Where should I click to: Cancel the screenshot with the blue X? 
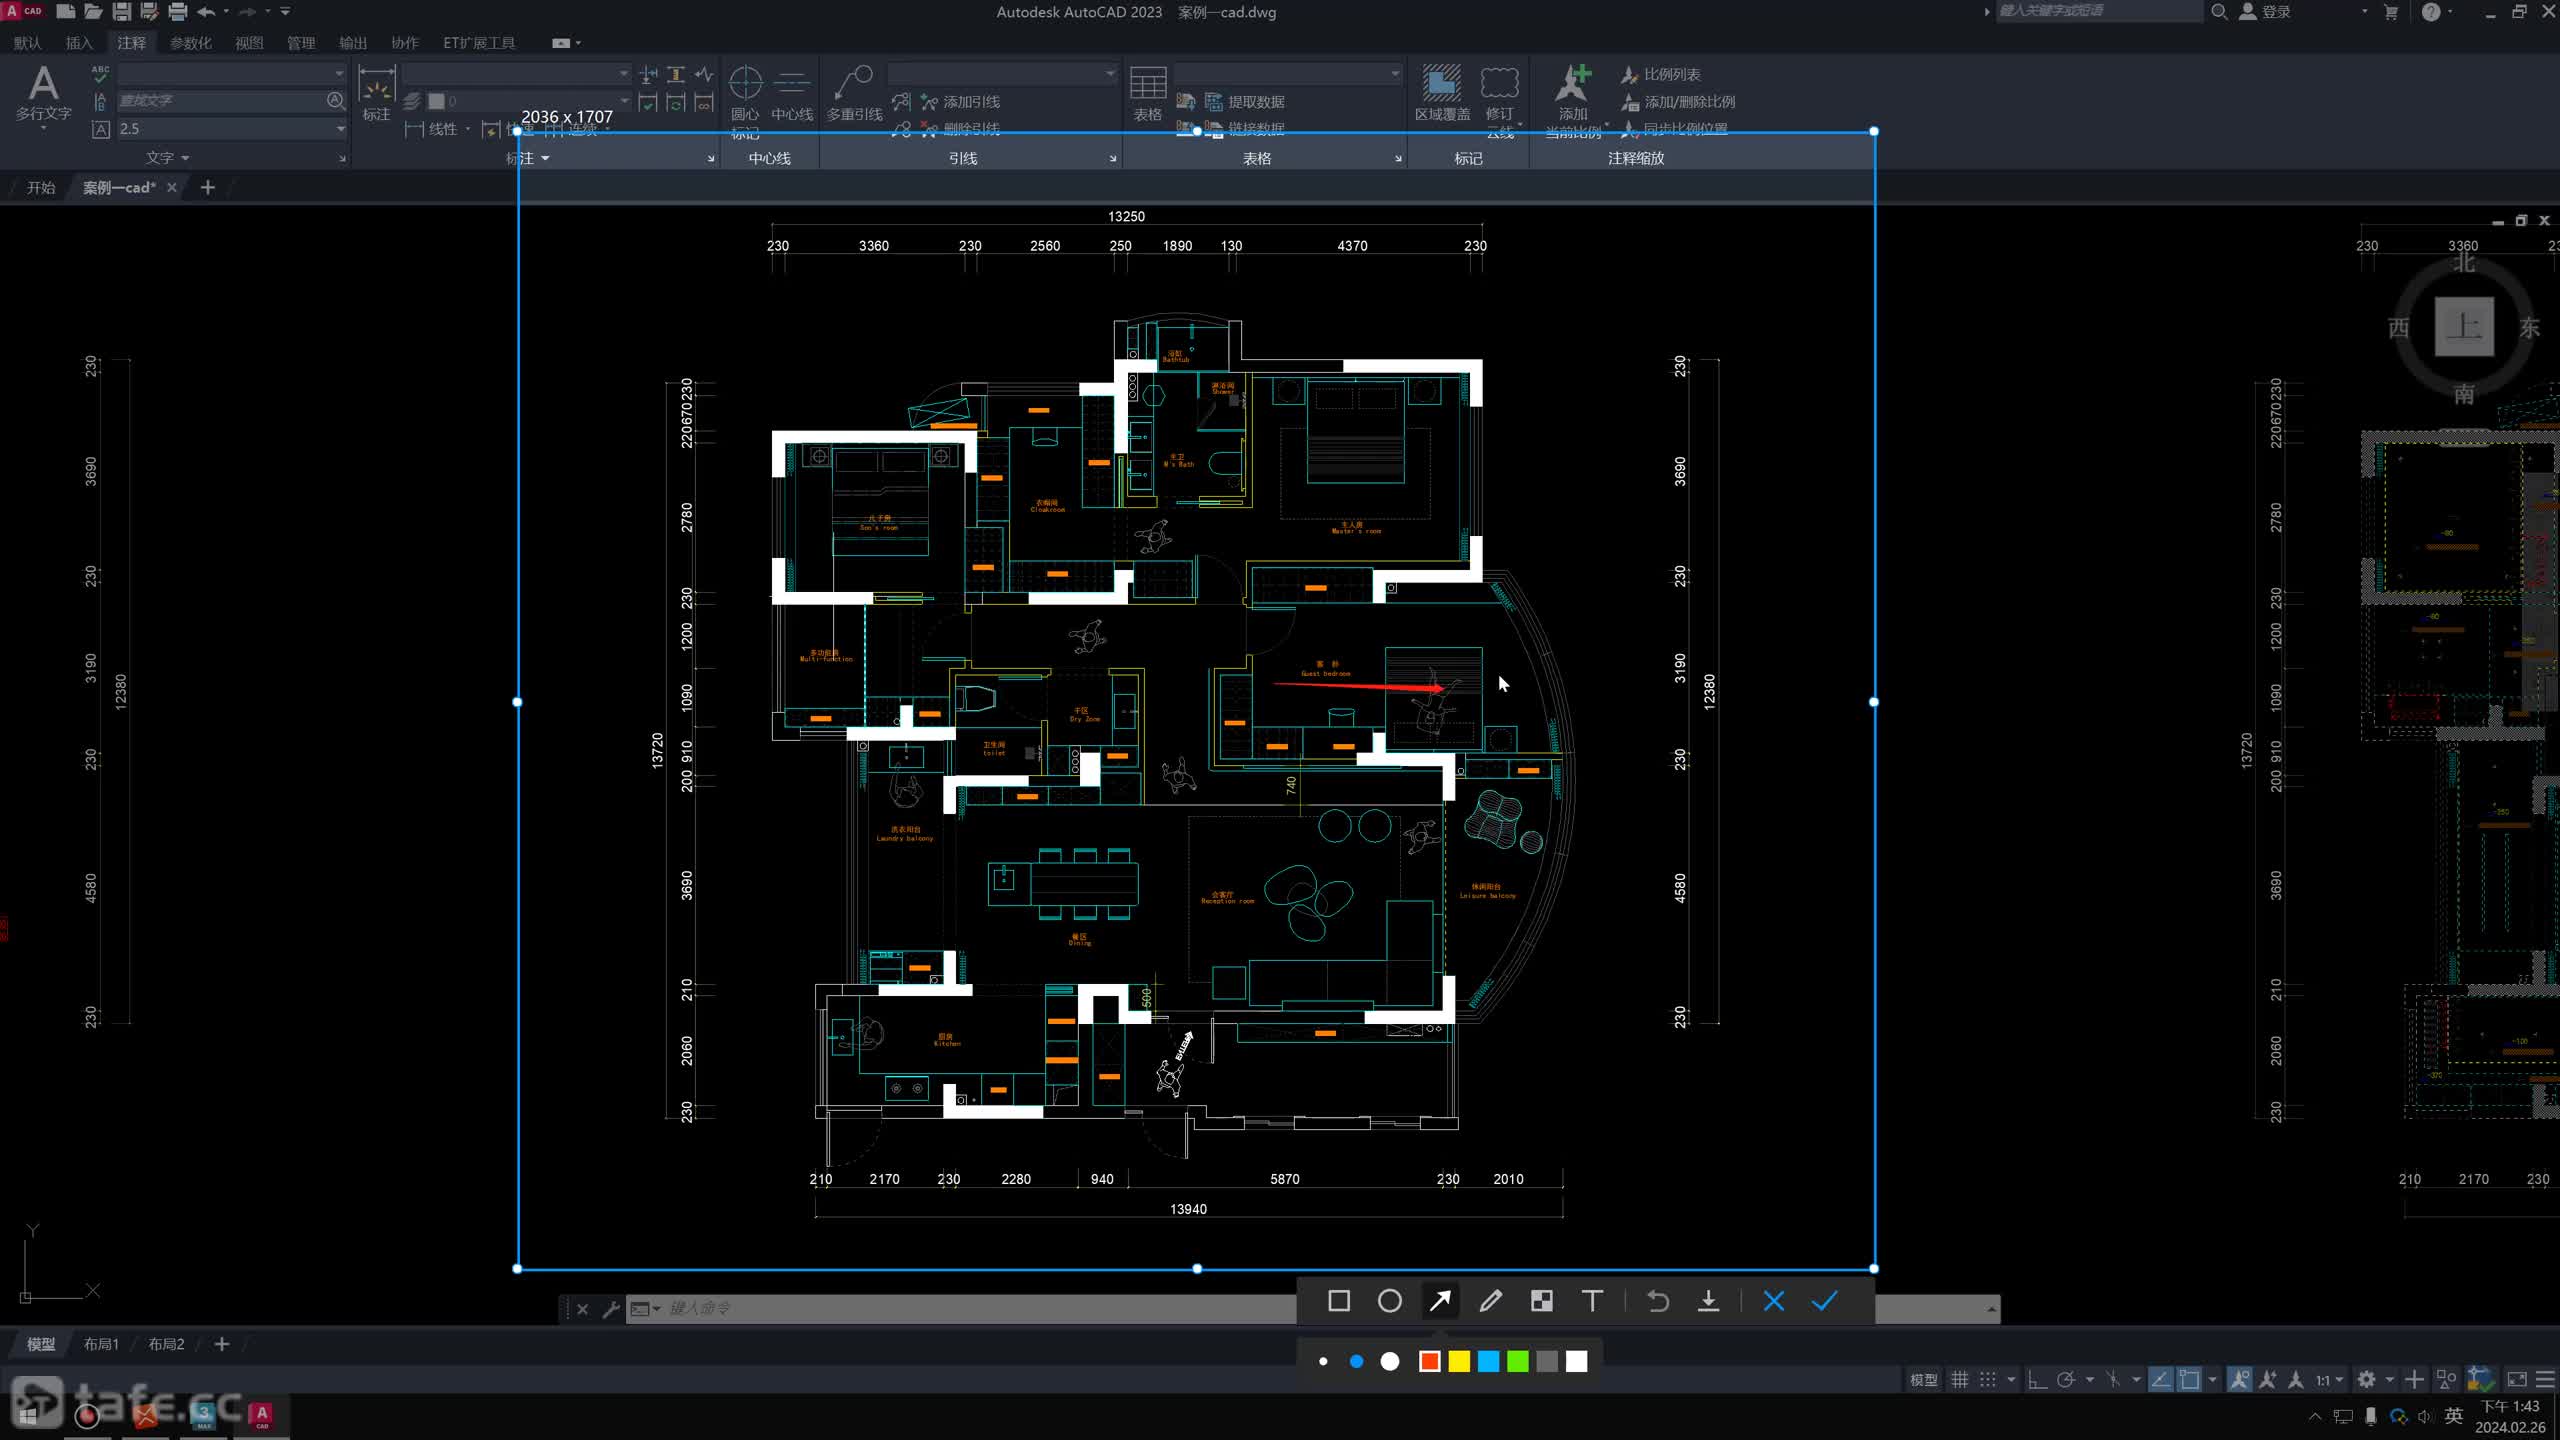point(1774,1301)
